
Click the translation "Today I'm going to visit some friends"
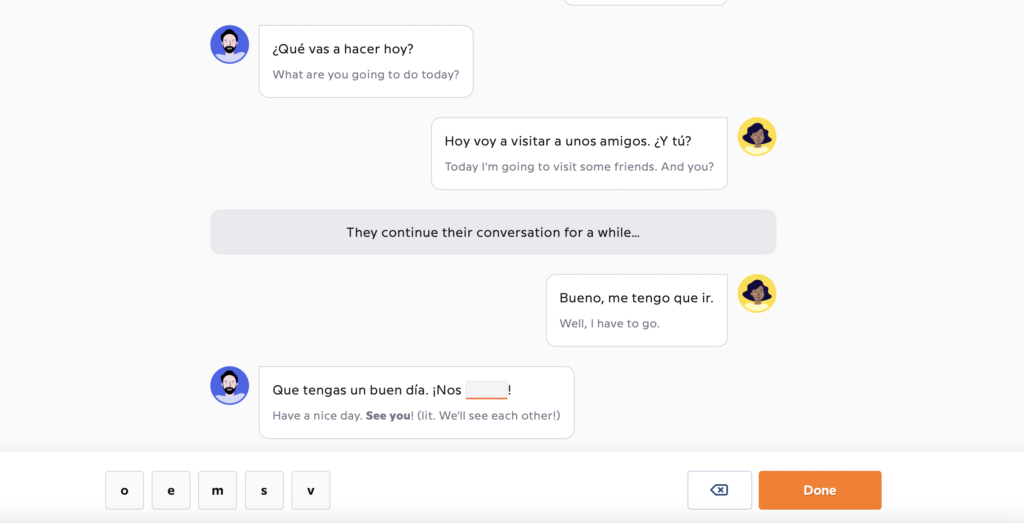[x=551, y=166]
